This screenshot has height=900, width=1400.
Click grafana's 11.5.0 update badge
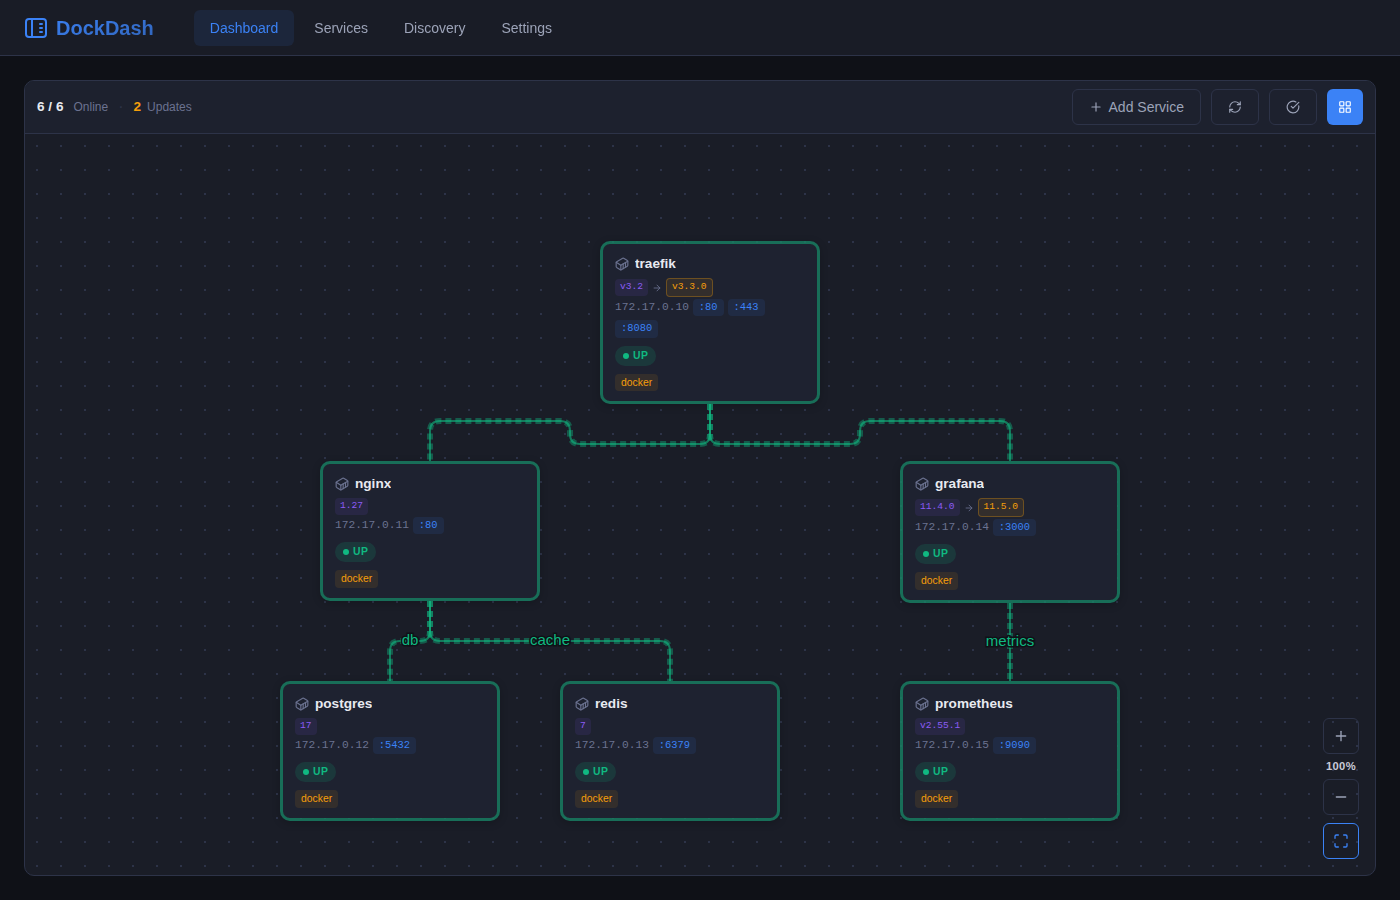tap(1001, 507)
